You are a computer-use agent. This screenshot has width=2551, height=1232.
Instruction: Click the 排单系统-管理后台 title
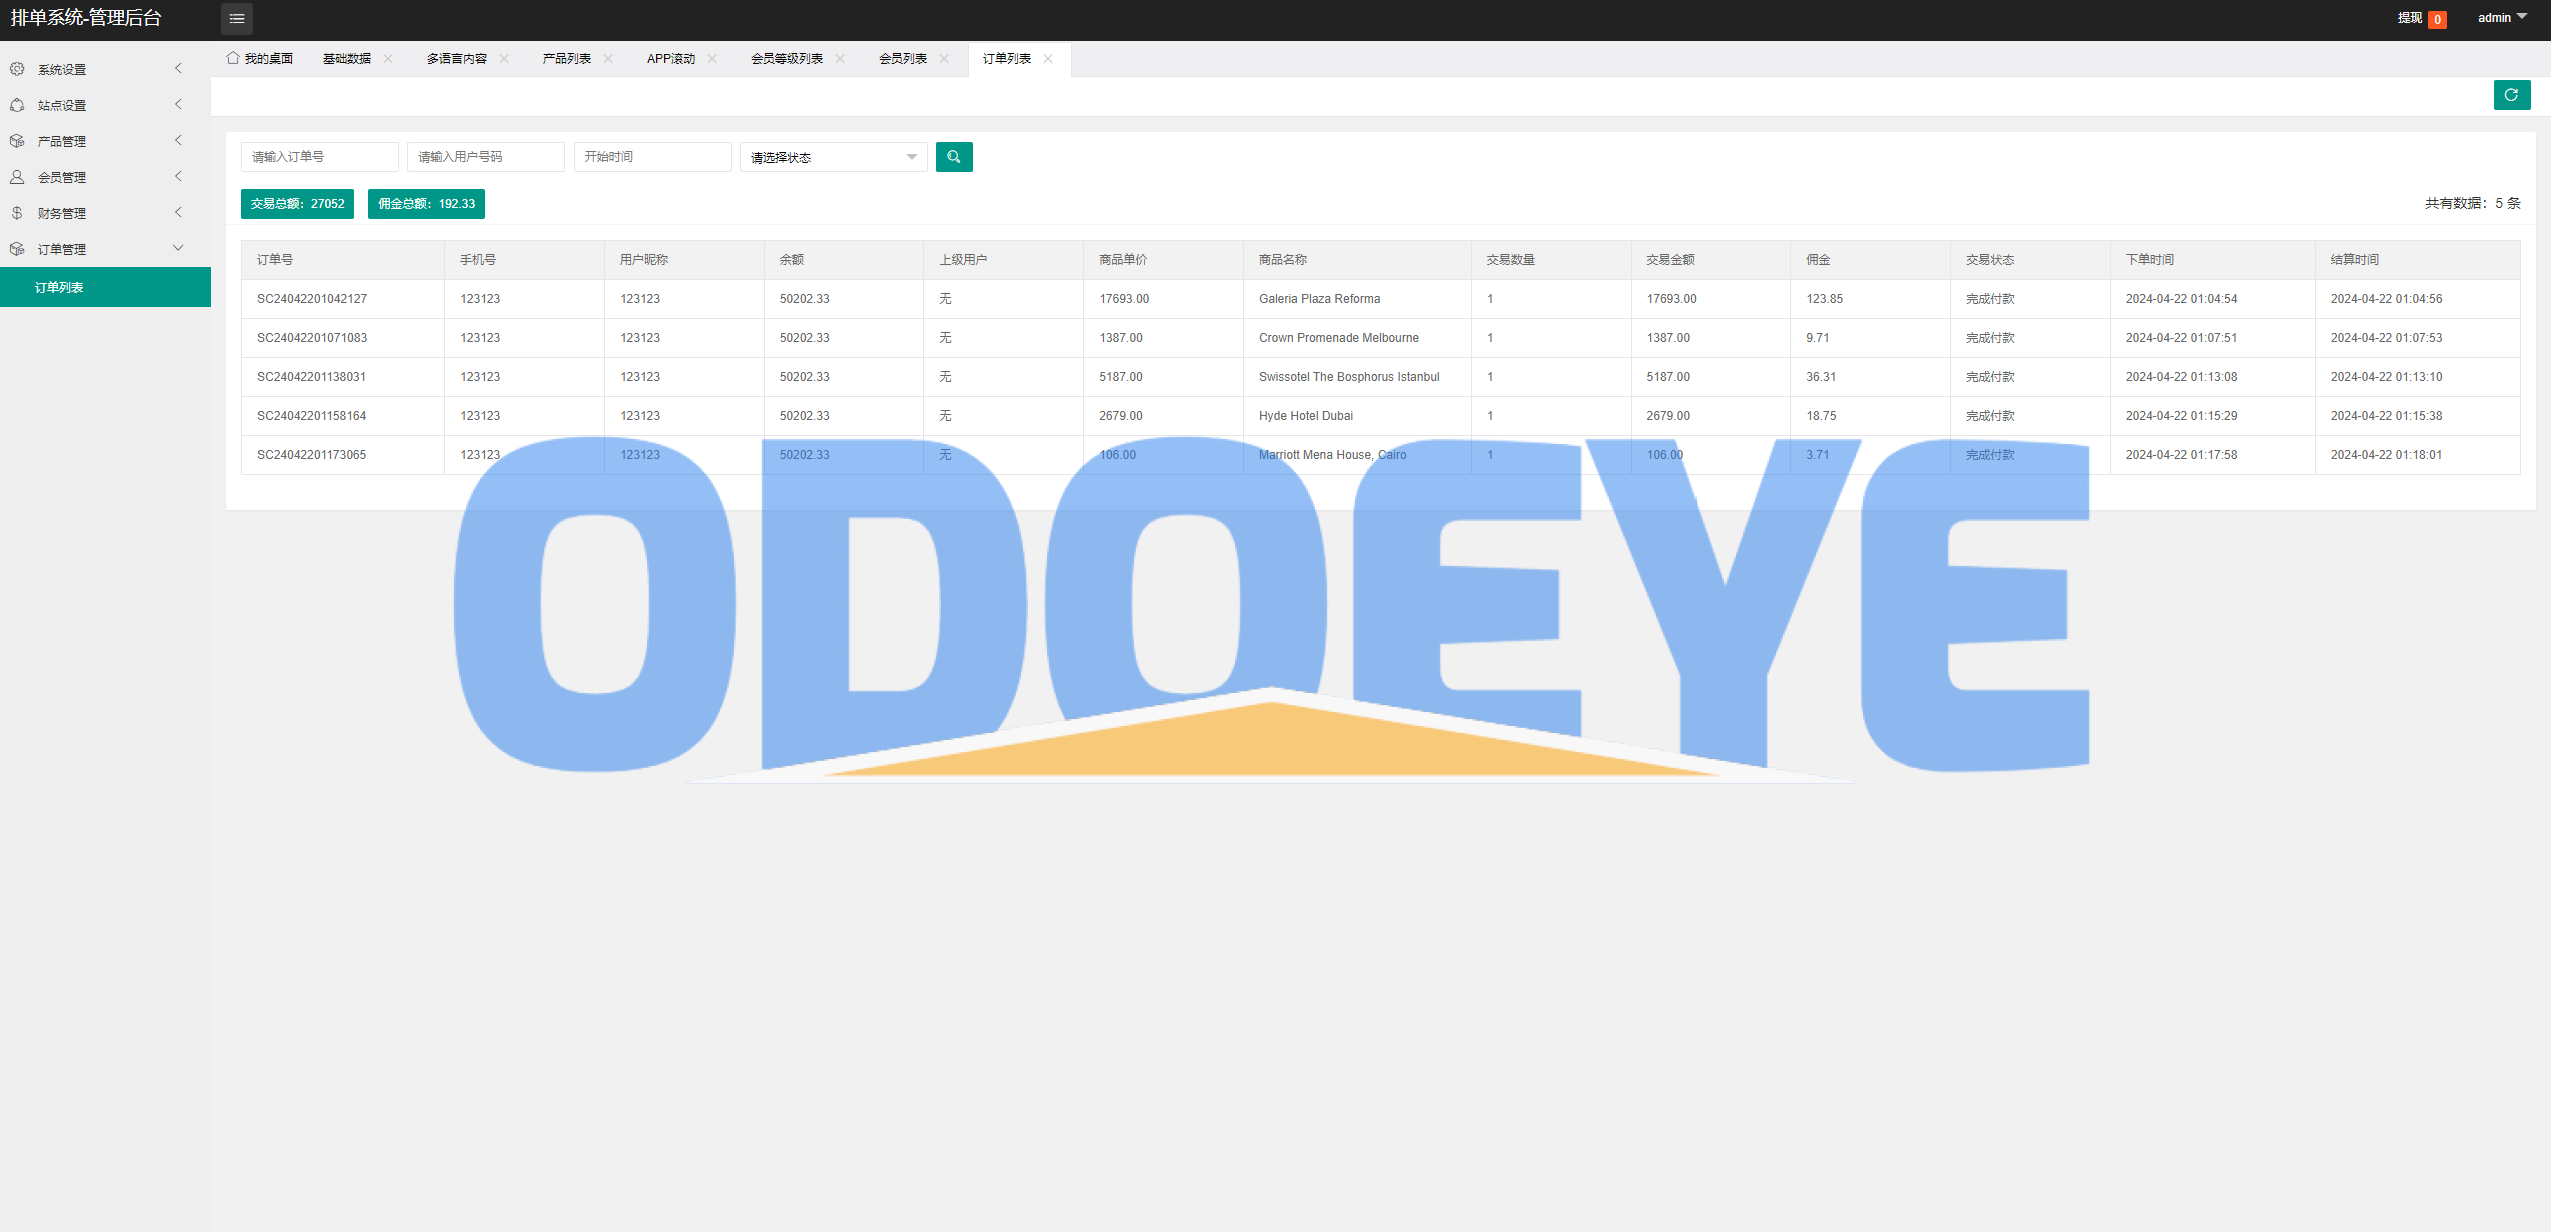point(86,18)
